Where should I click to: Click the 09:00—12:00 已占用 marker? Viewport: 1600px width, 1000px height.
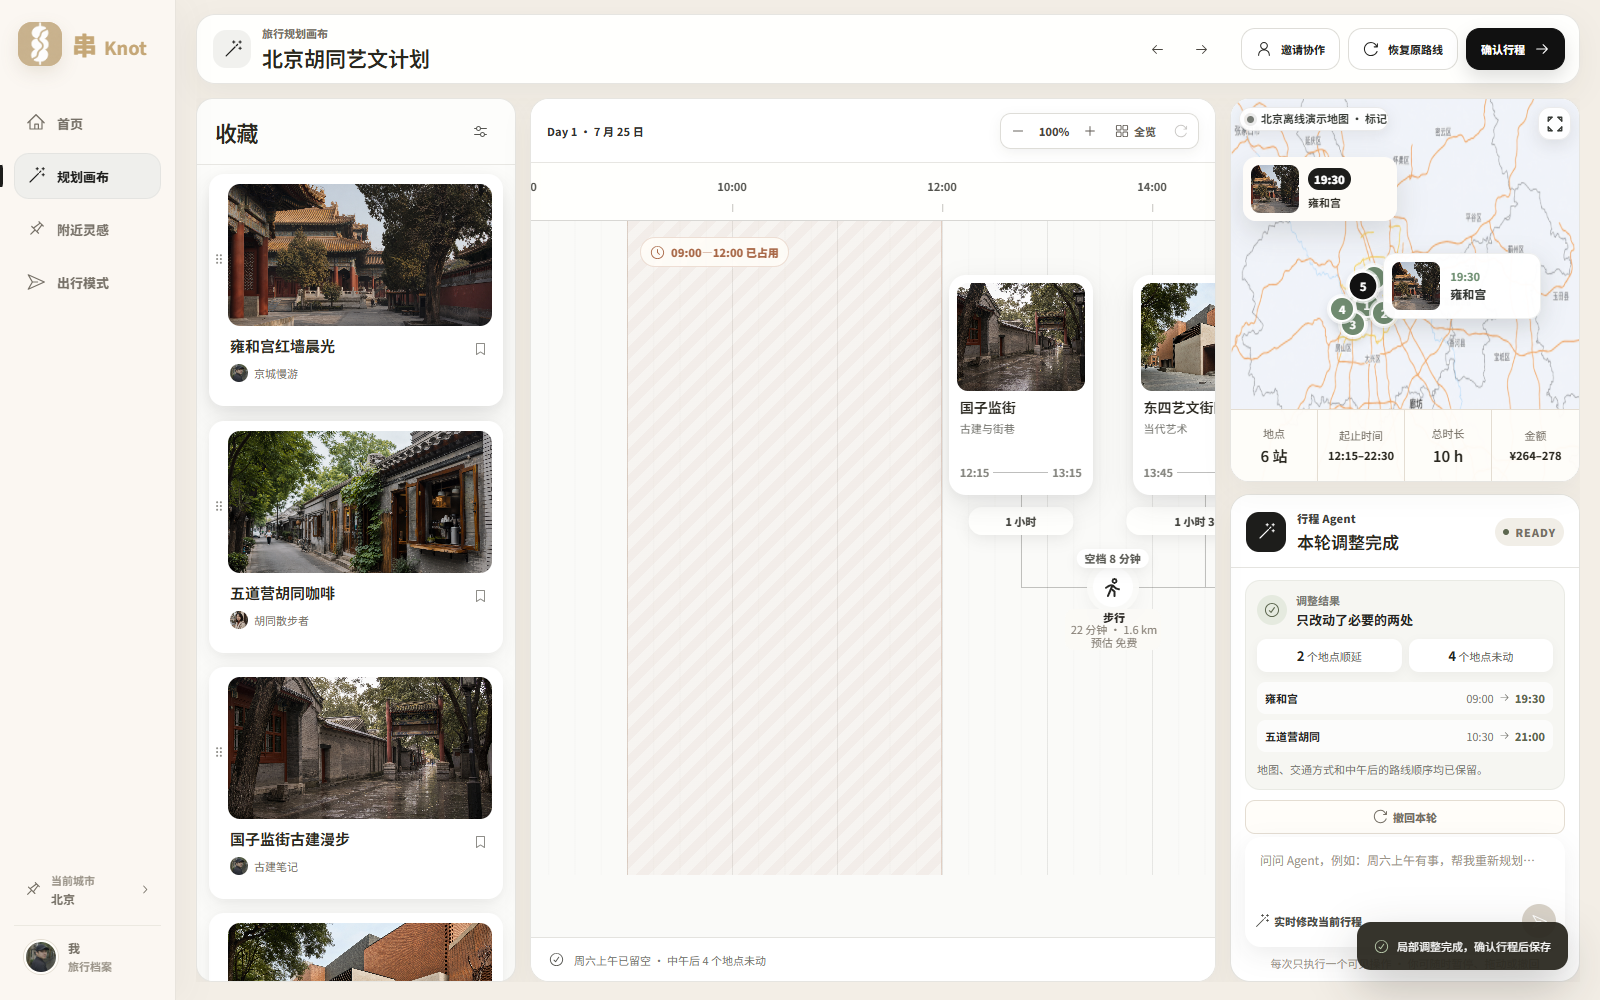(714, 253)
